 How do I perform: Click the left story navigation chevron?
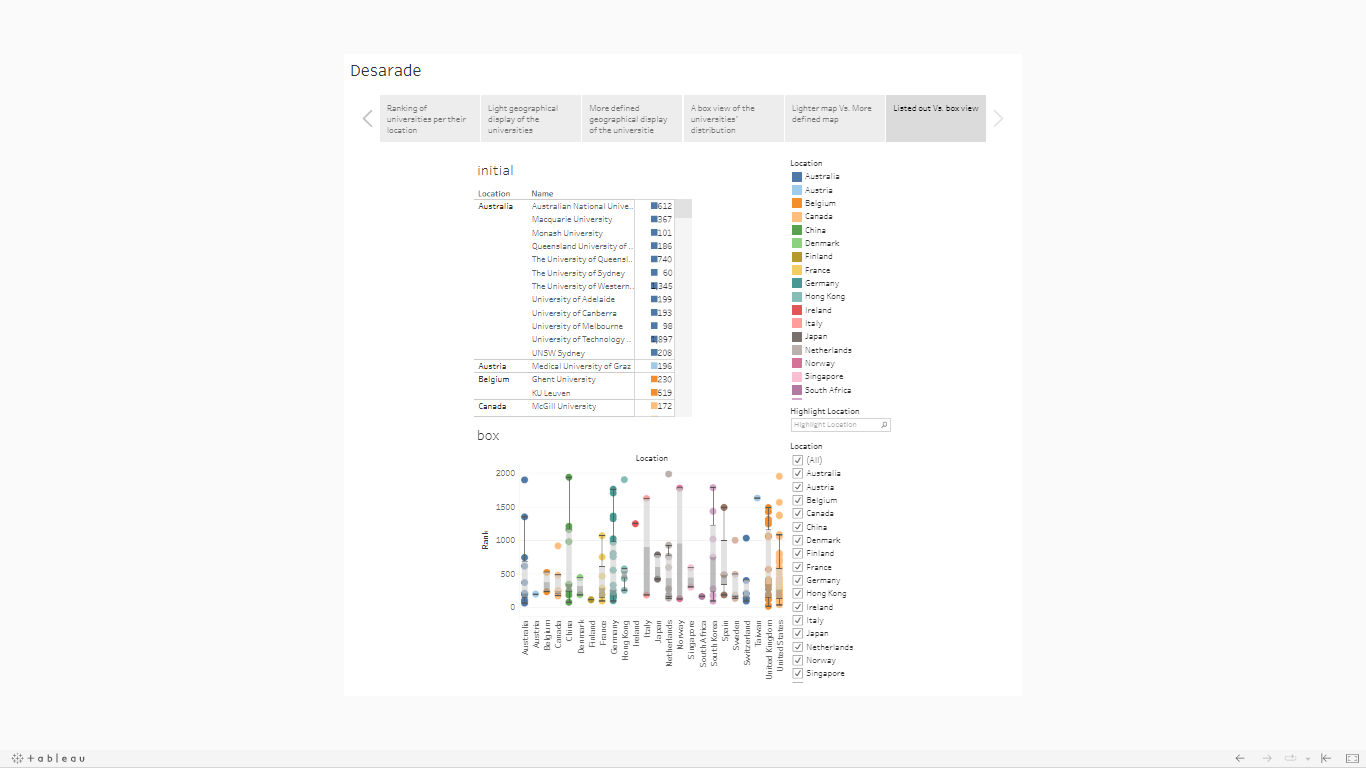(x=367, y=118)
